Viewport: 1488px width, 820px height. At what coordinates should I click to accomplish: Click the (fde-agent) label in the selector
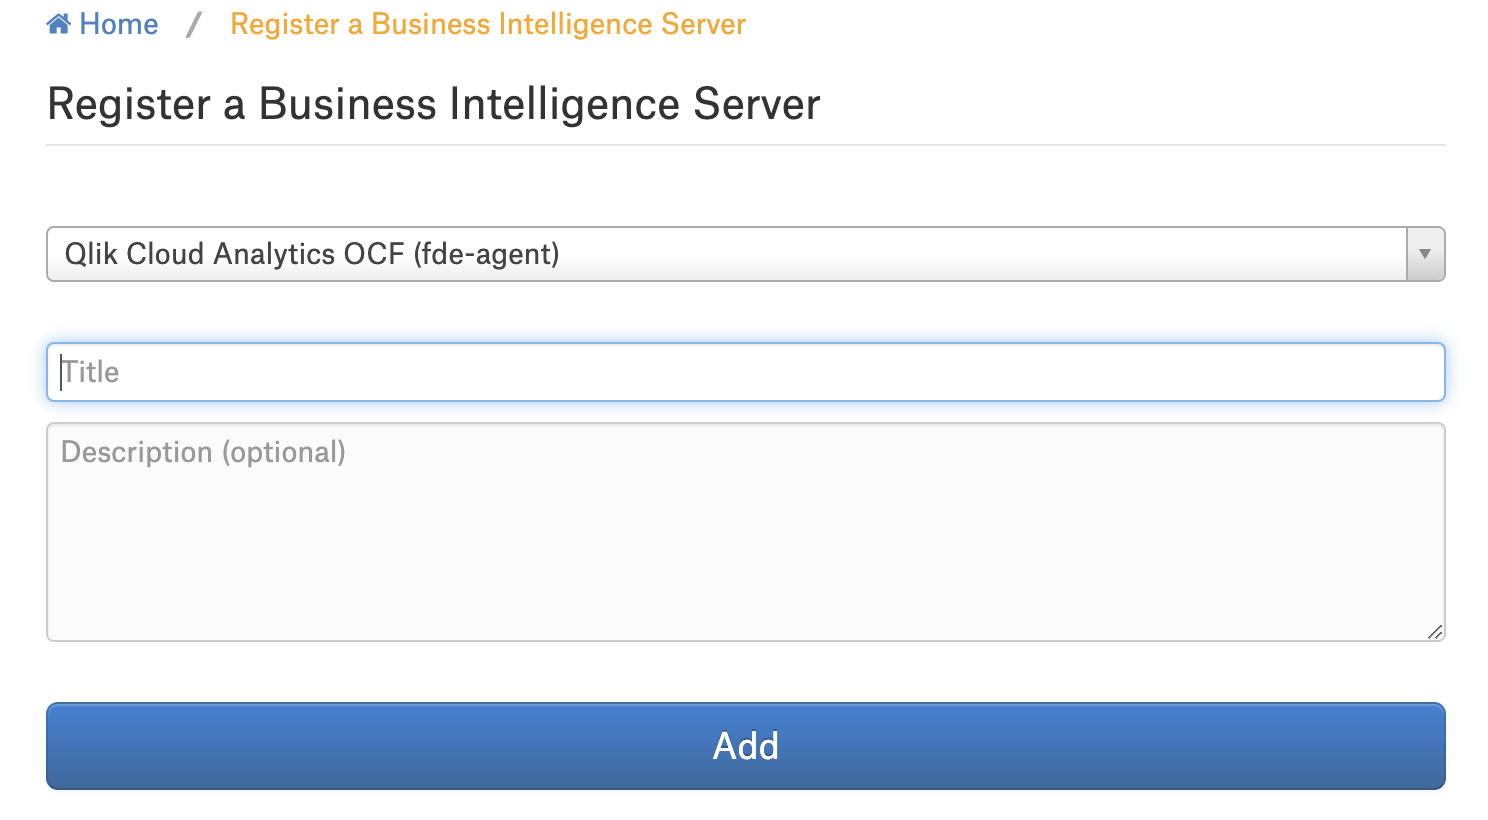pos(486,254)
